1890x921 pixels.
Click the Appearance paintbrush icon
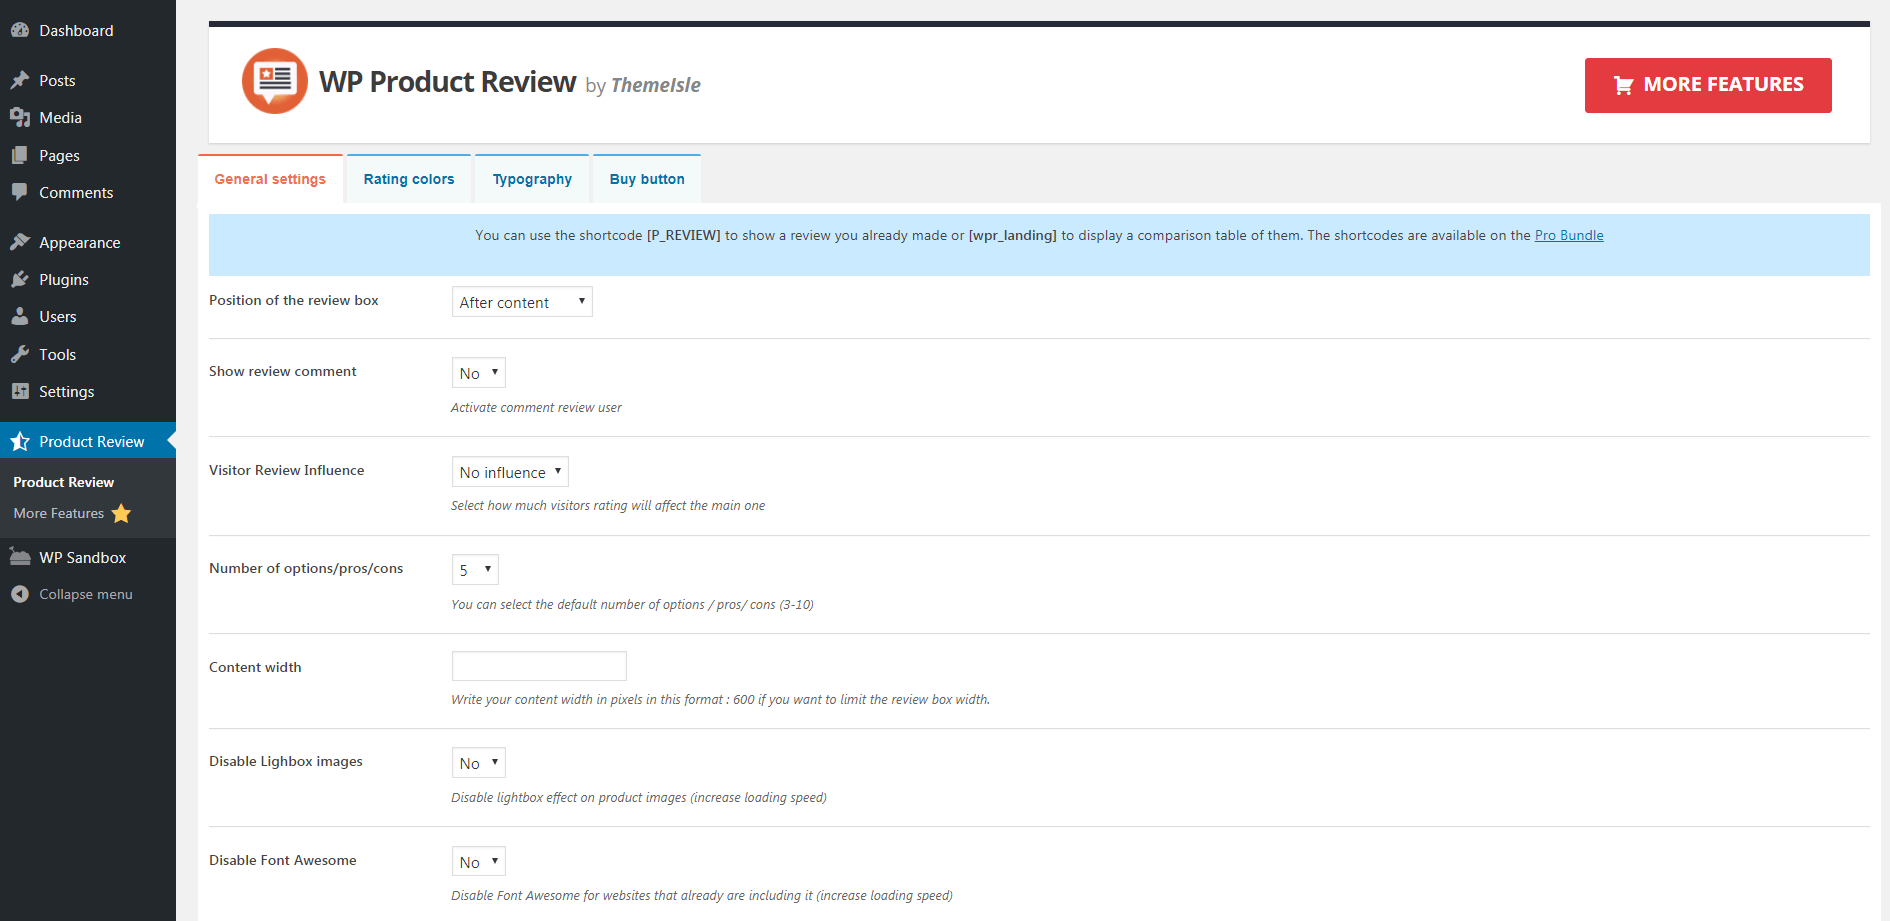[20, 242]
